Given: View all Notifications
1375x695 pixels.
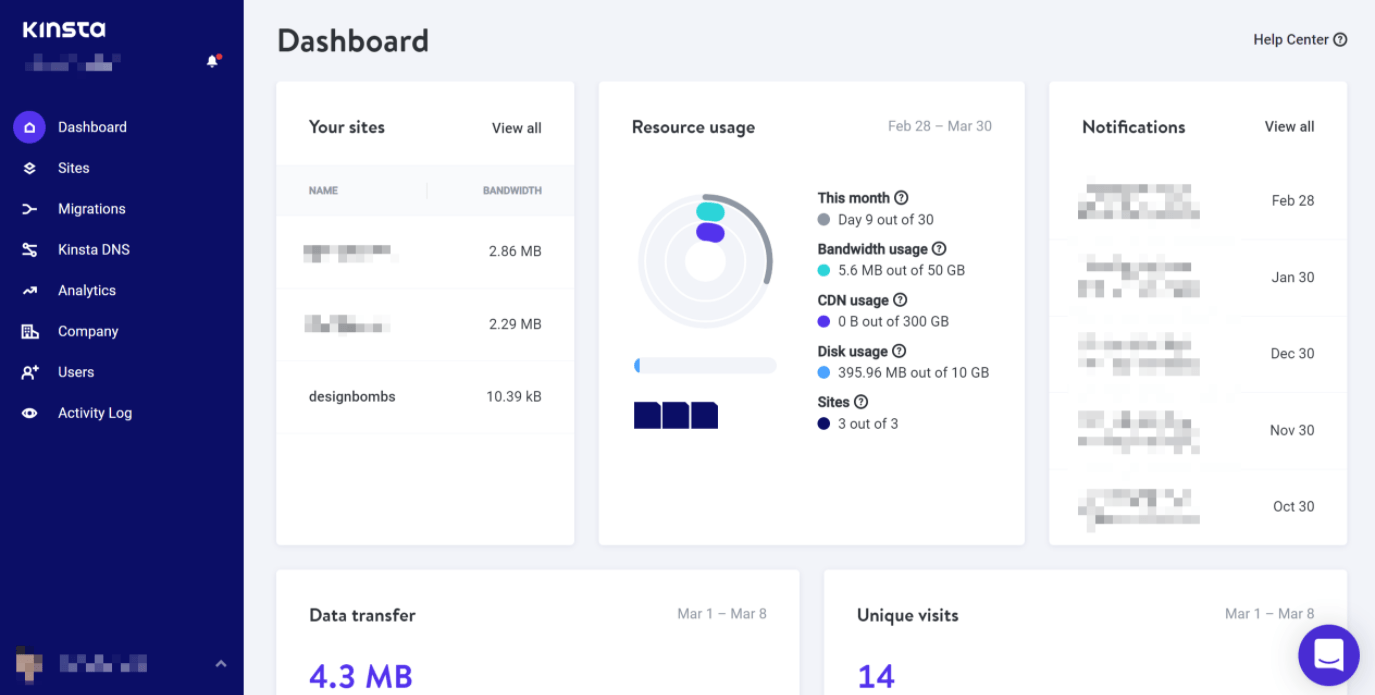Looking at the screenshot, I should (x=1289, y=127).
